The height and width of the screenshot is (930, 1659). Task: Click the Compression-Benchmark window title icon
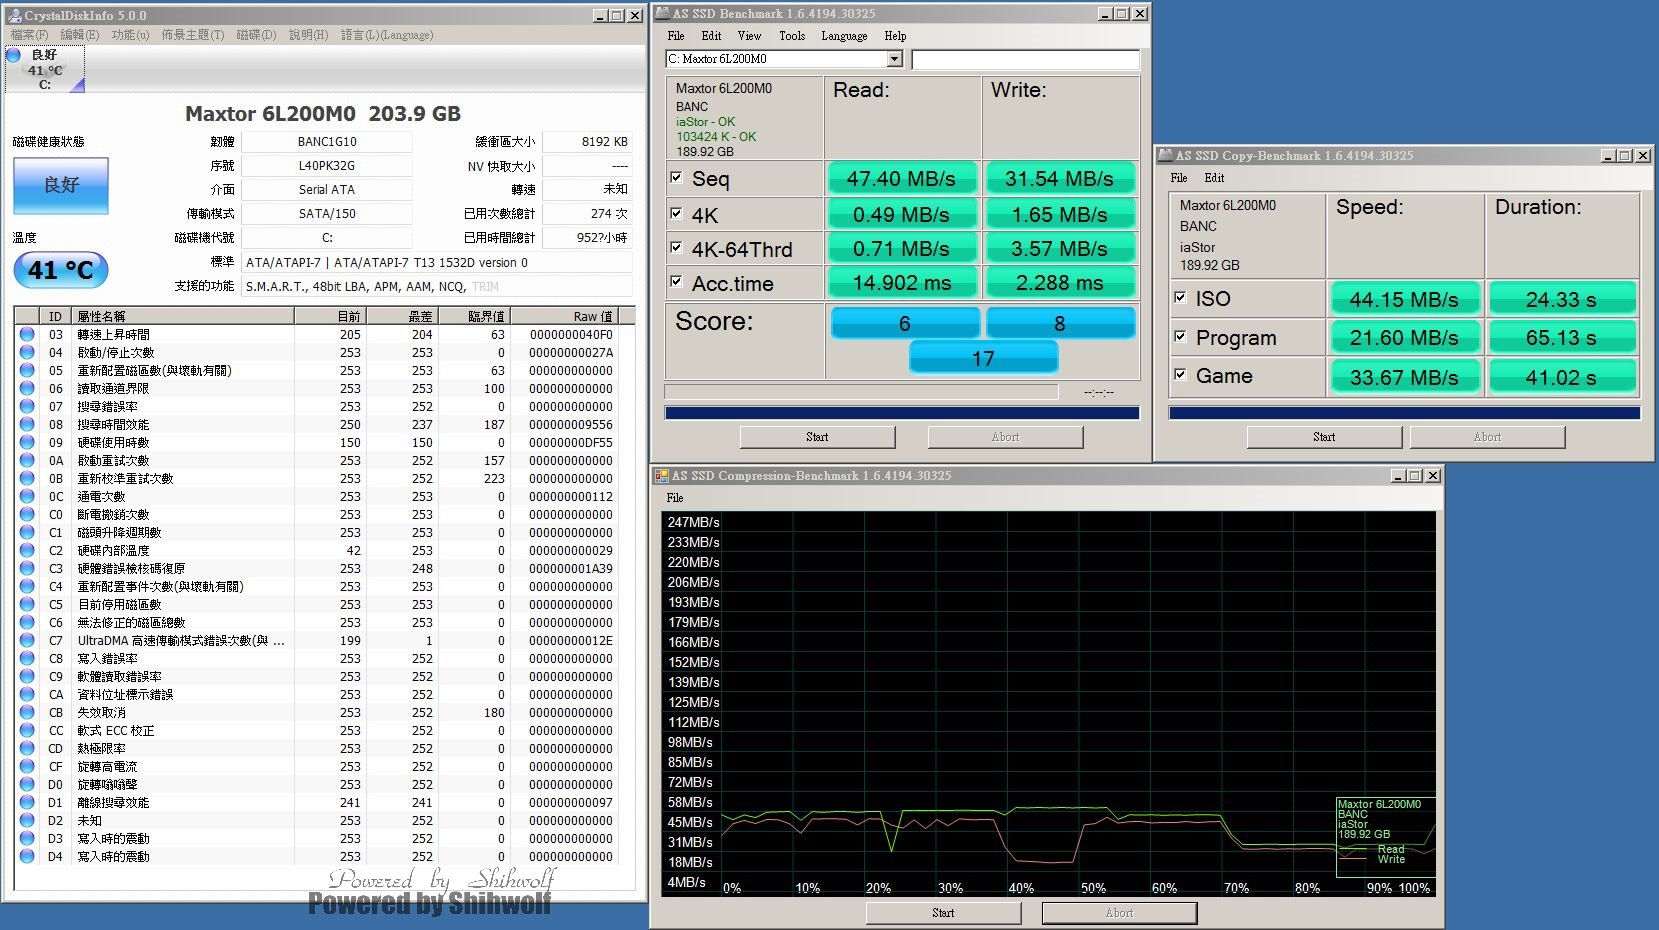coord(662,476)
